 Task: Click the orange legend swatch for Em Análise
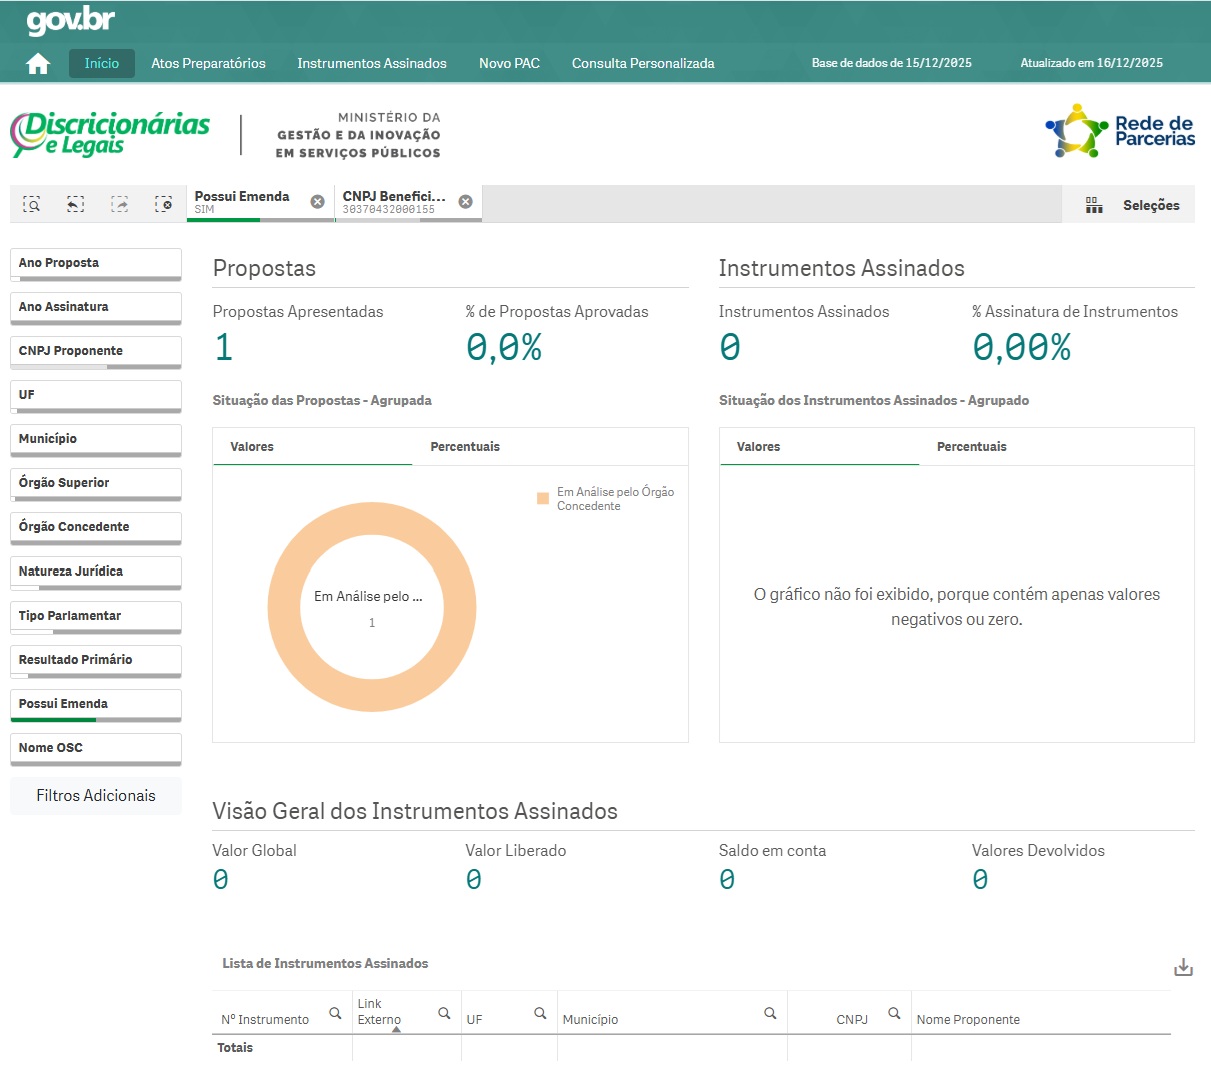coord(543,498)
